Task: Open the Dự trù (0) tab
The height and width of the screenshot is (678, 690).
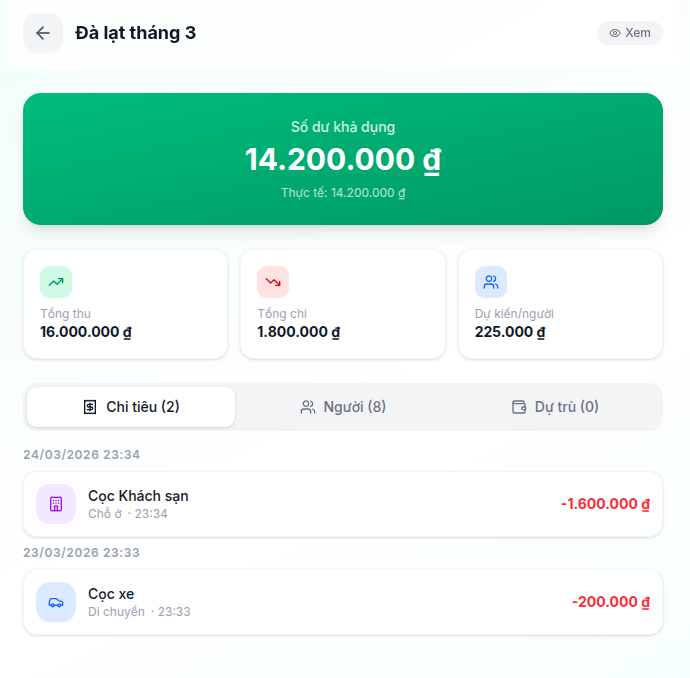Action: point(556,407)
